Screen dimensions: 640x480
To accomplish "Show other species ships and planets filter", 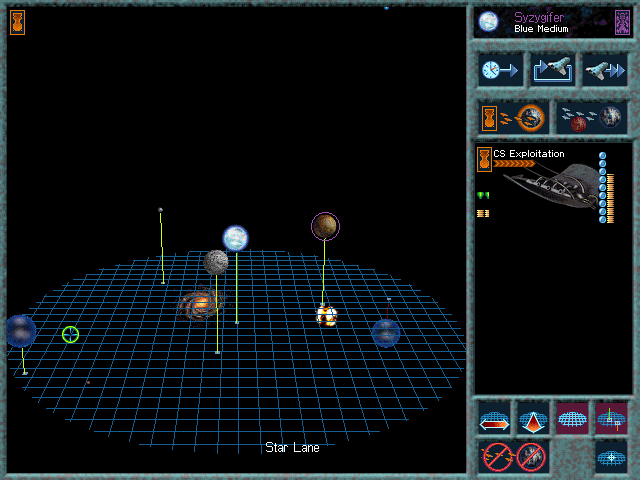I will click(591, 118).
